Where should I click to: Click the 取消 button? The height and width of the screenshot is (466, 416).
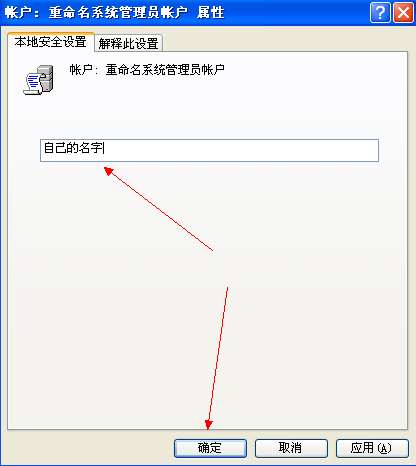(291, 448)
